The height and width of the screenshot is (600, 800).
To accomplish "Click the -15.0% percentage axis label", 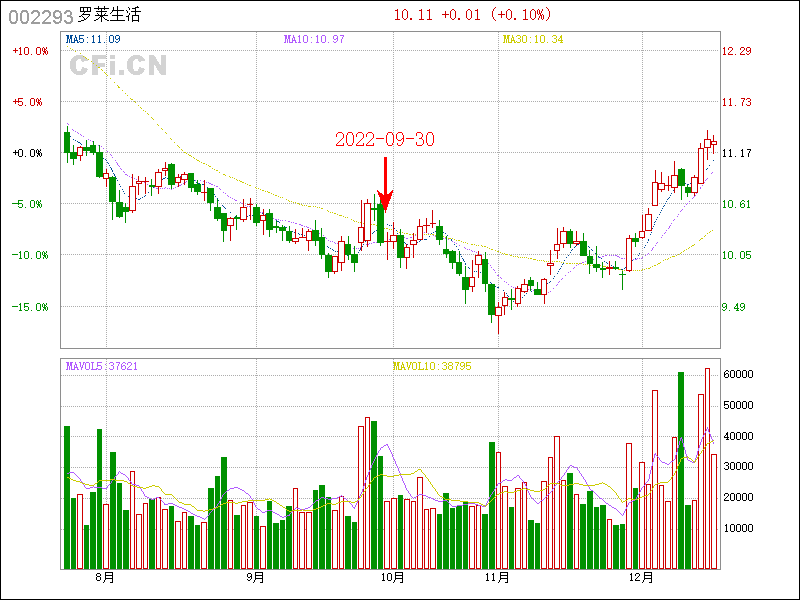I will coord(29,307).
